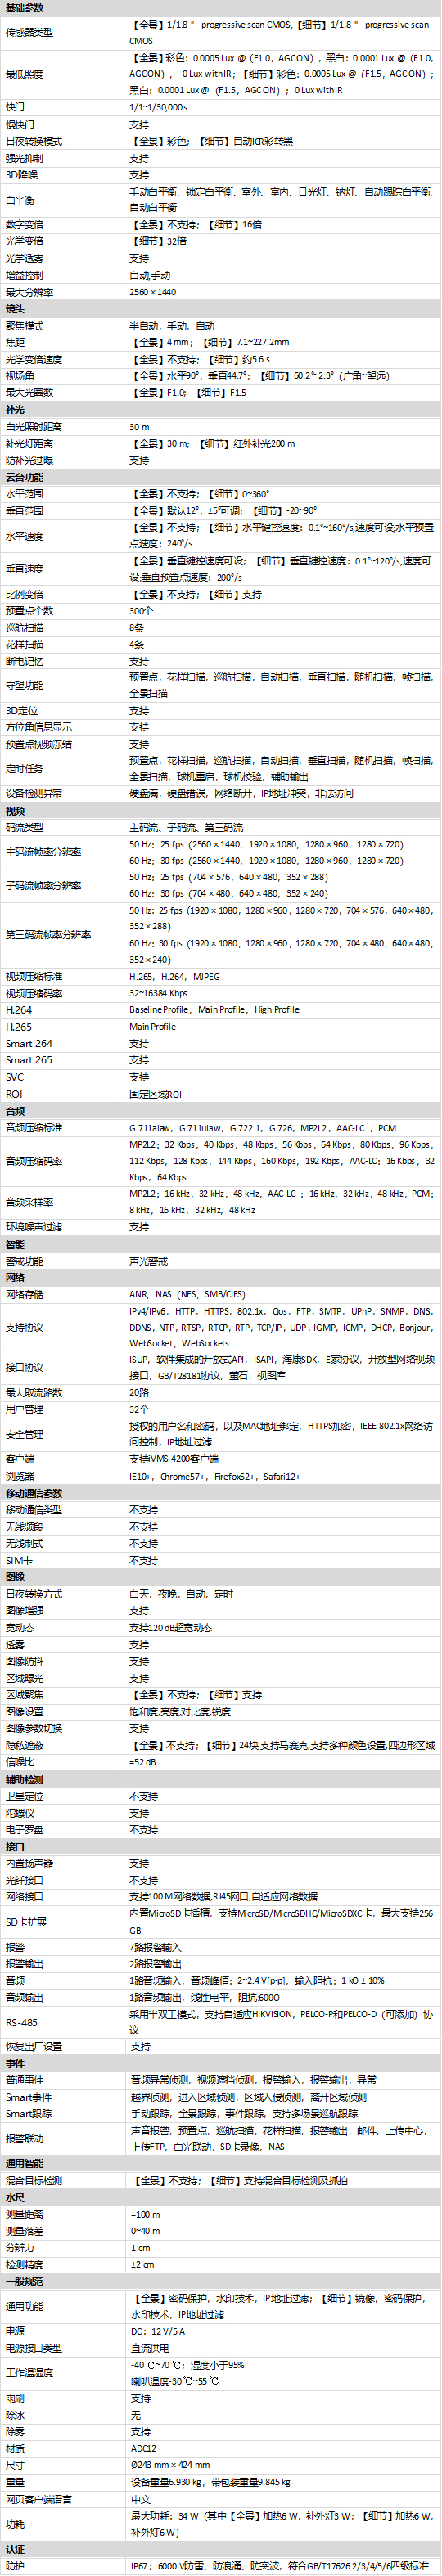This screenshot has width=442, height=2576.
Task: Click the '码流类型' value '主码流、子码流、第三码流'
Action: tap(186, 828)
